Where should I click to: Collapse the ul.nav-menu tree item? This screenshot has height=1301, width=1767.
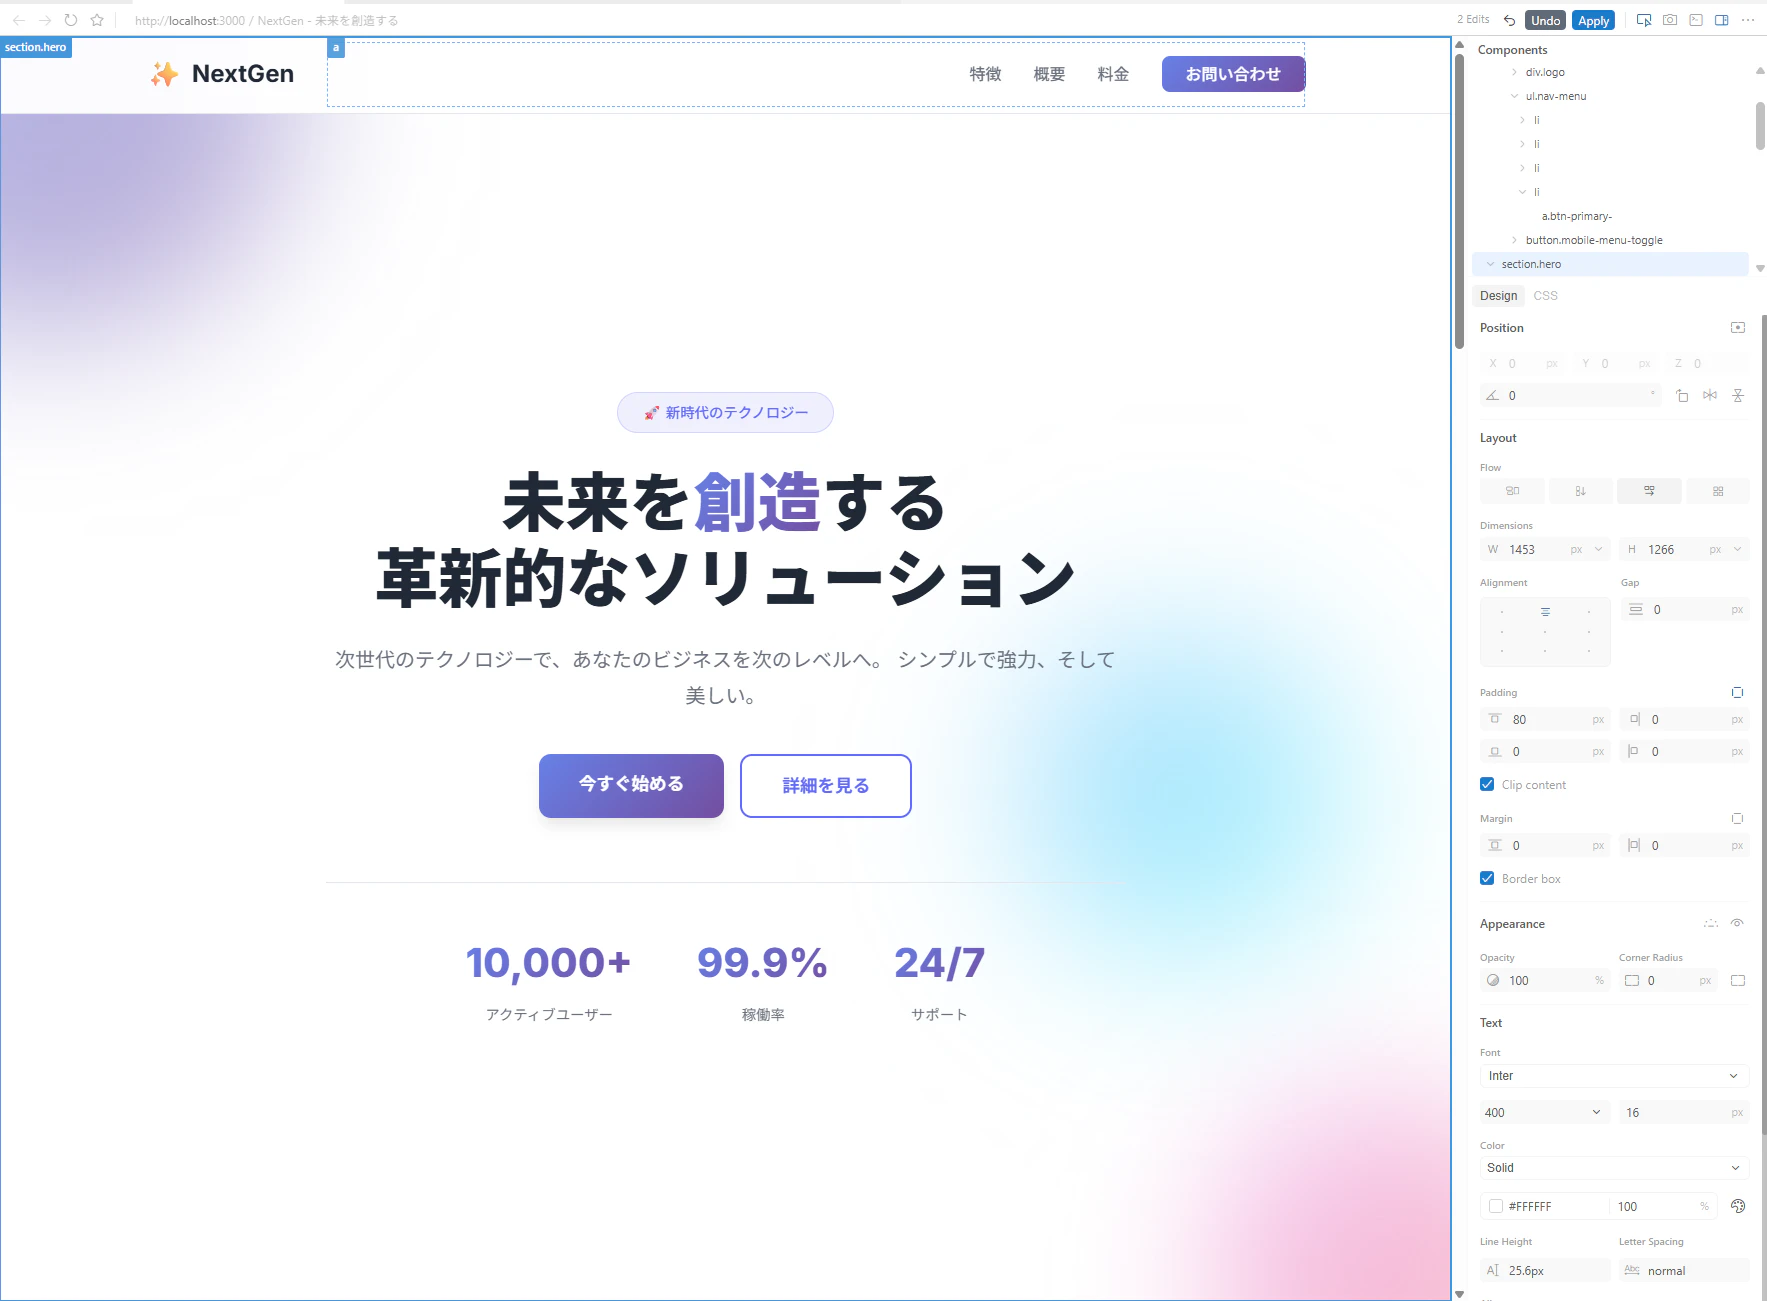(1515, 95)
